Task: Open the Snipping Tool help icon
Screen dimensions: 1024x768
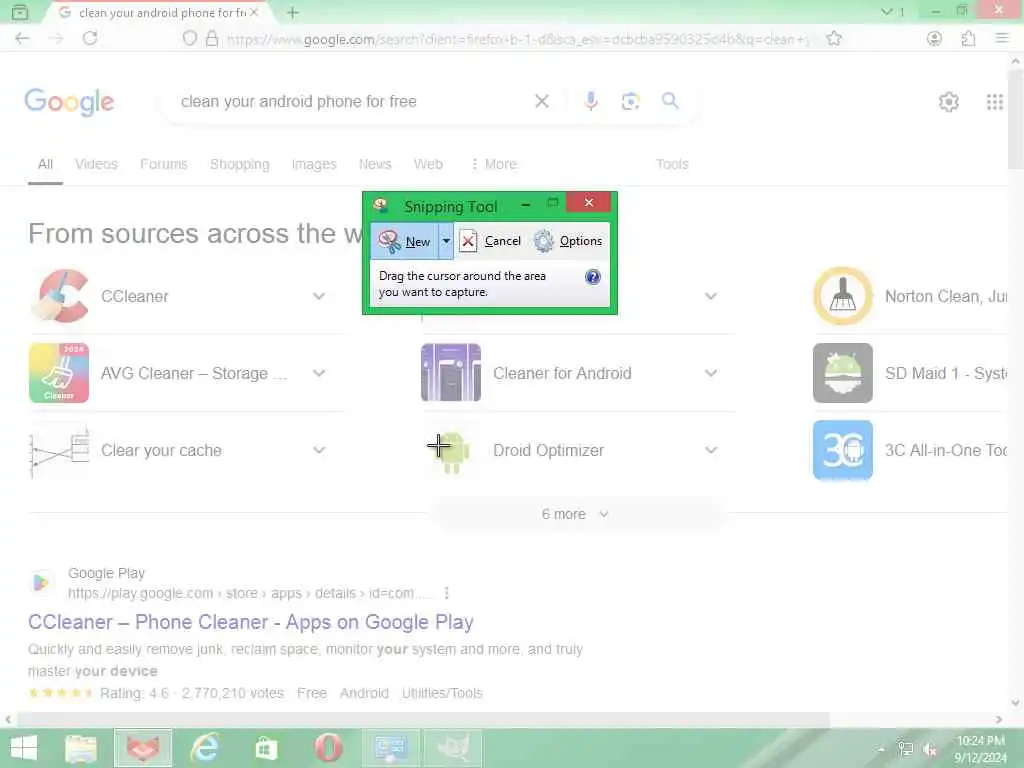Action: [592, 277]
